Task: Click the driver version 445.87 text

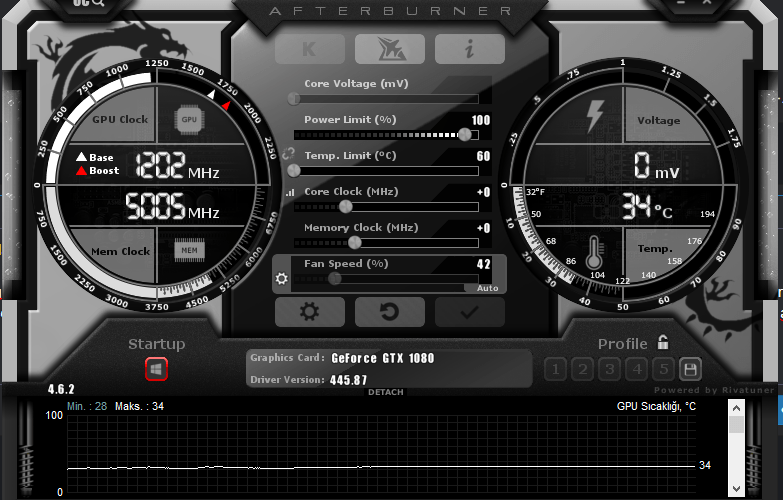Action: click(x=349, y=380)
